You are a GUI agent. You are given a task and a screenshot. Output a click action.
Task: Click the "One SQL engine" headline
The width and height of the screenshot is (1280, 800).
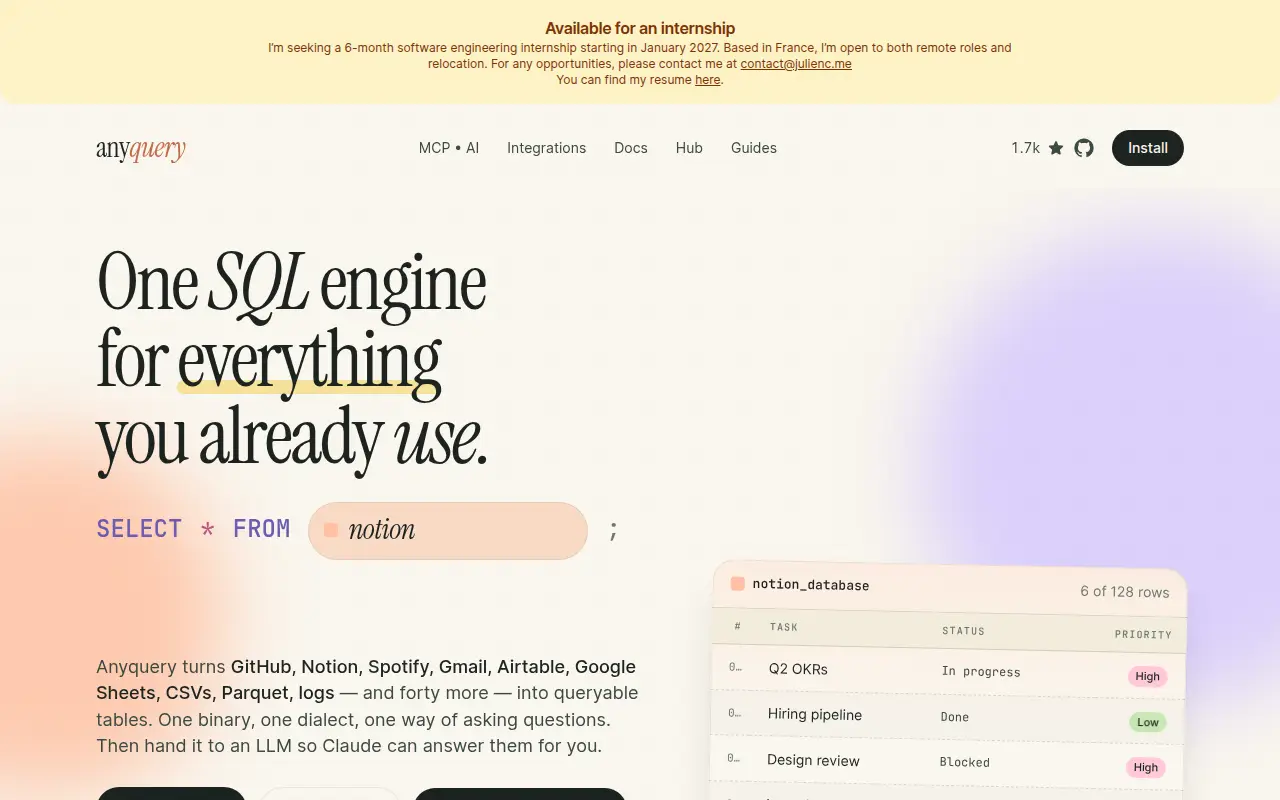pos(292,283)
